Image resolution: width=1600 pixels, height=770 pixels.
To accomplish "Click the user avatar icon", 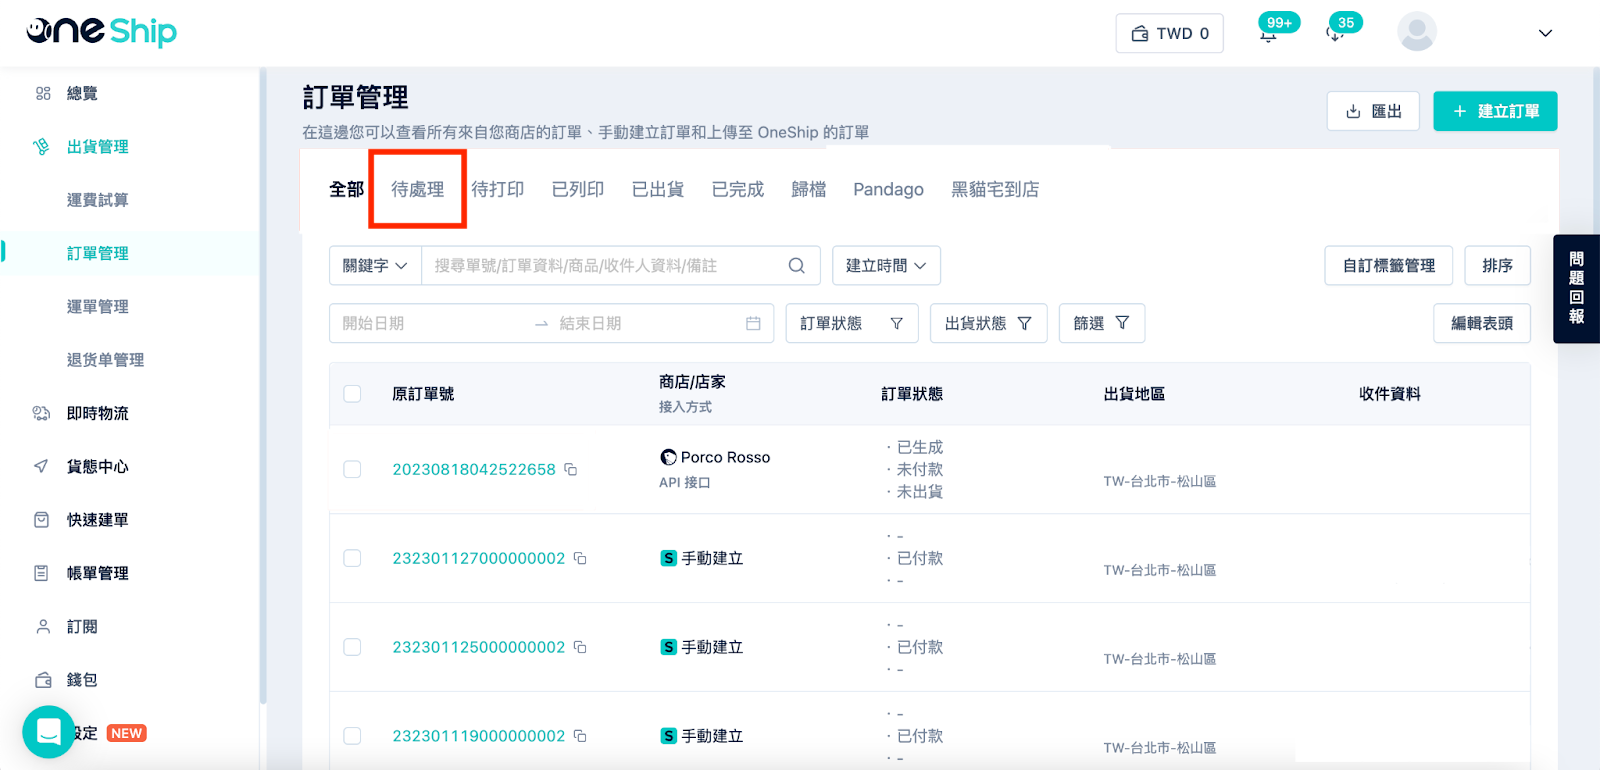I will tap(1416, 32).
